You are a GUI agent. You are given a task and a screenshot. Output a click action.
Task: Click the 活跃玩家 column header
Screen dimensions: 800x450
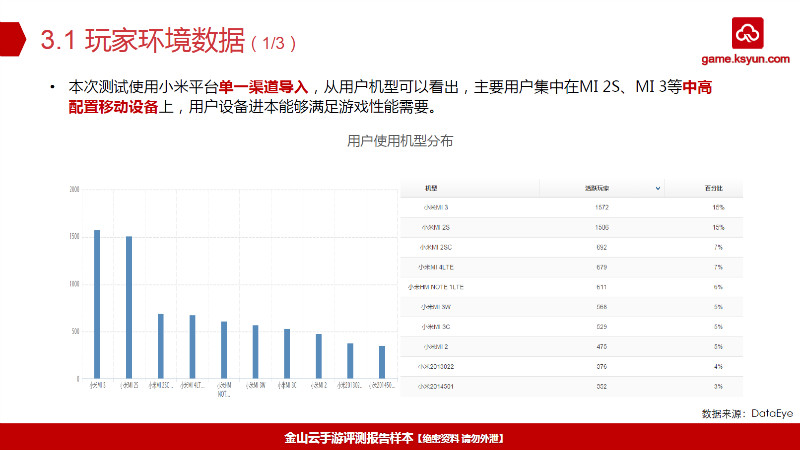(x=597, y=188)
